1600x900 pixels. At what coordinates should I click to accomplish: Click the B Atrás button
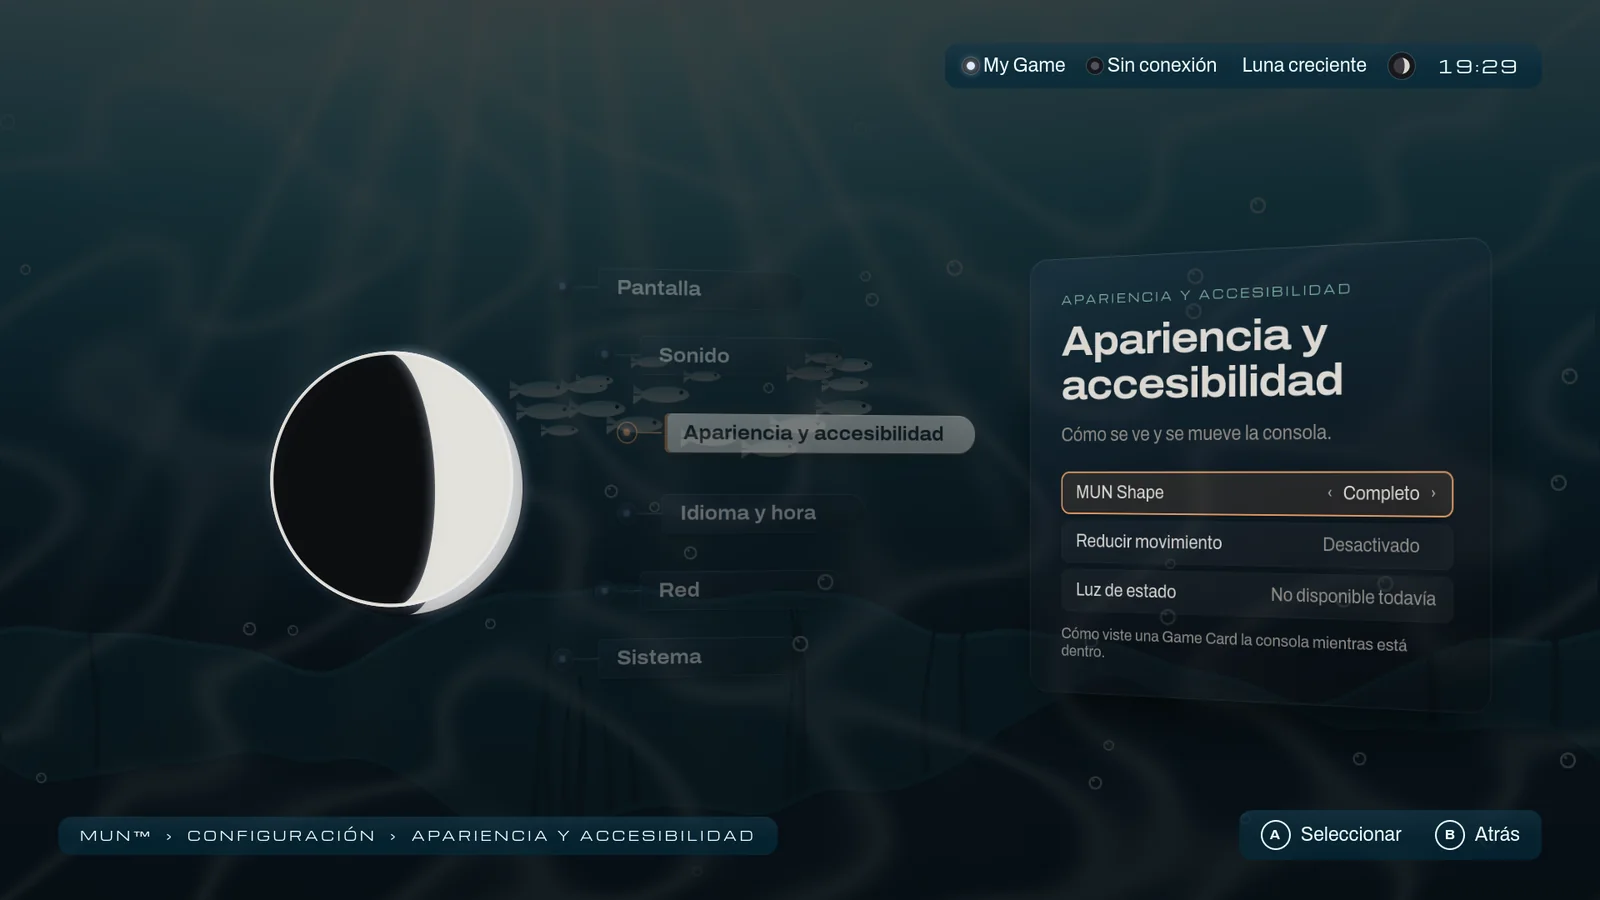[x=1477, y=835]
